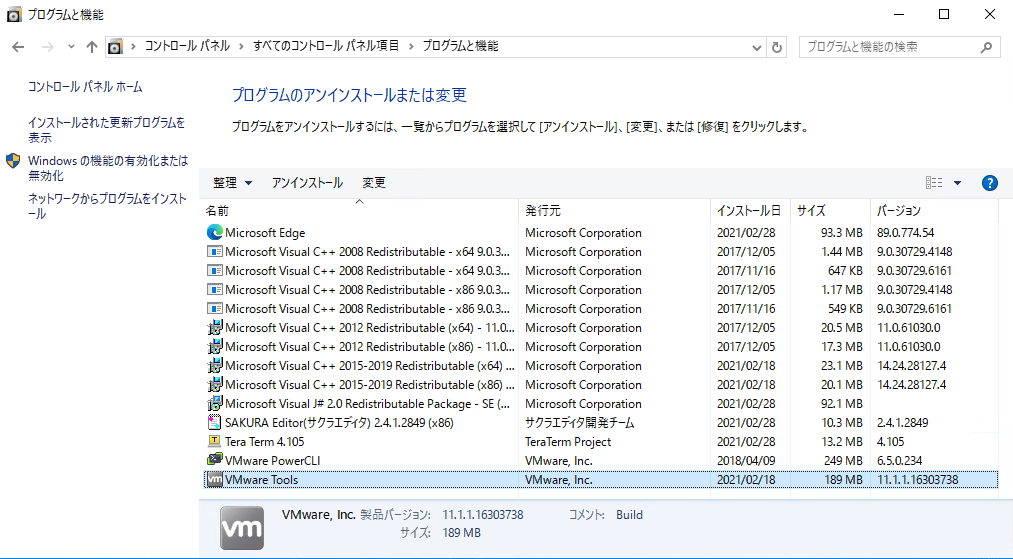Click コントロール パネル in the breadcrumb
Screen dimensions: 1013x559
(187, 47)
